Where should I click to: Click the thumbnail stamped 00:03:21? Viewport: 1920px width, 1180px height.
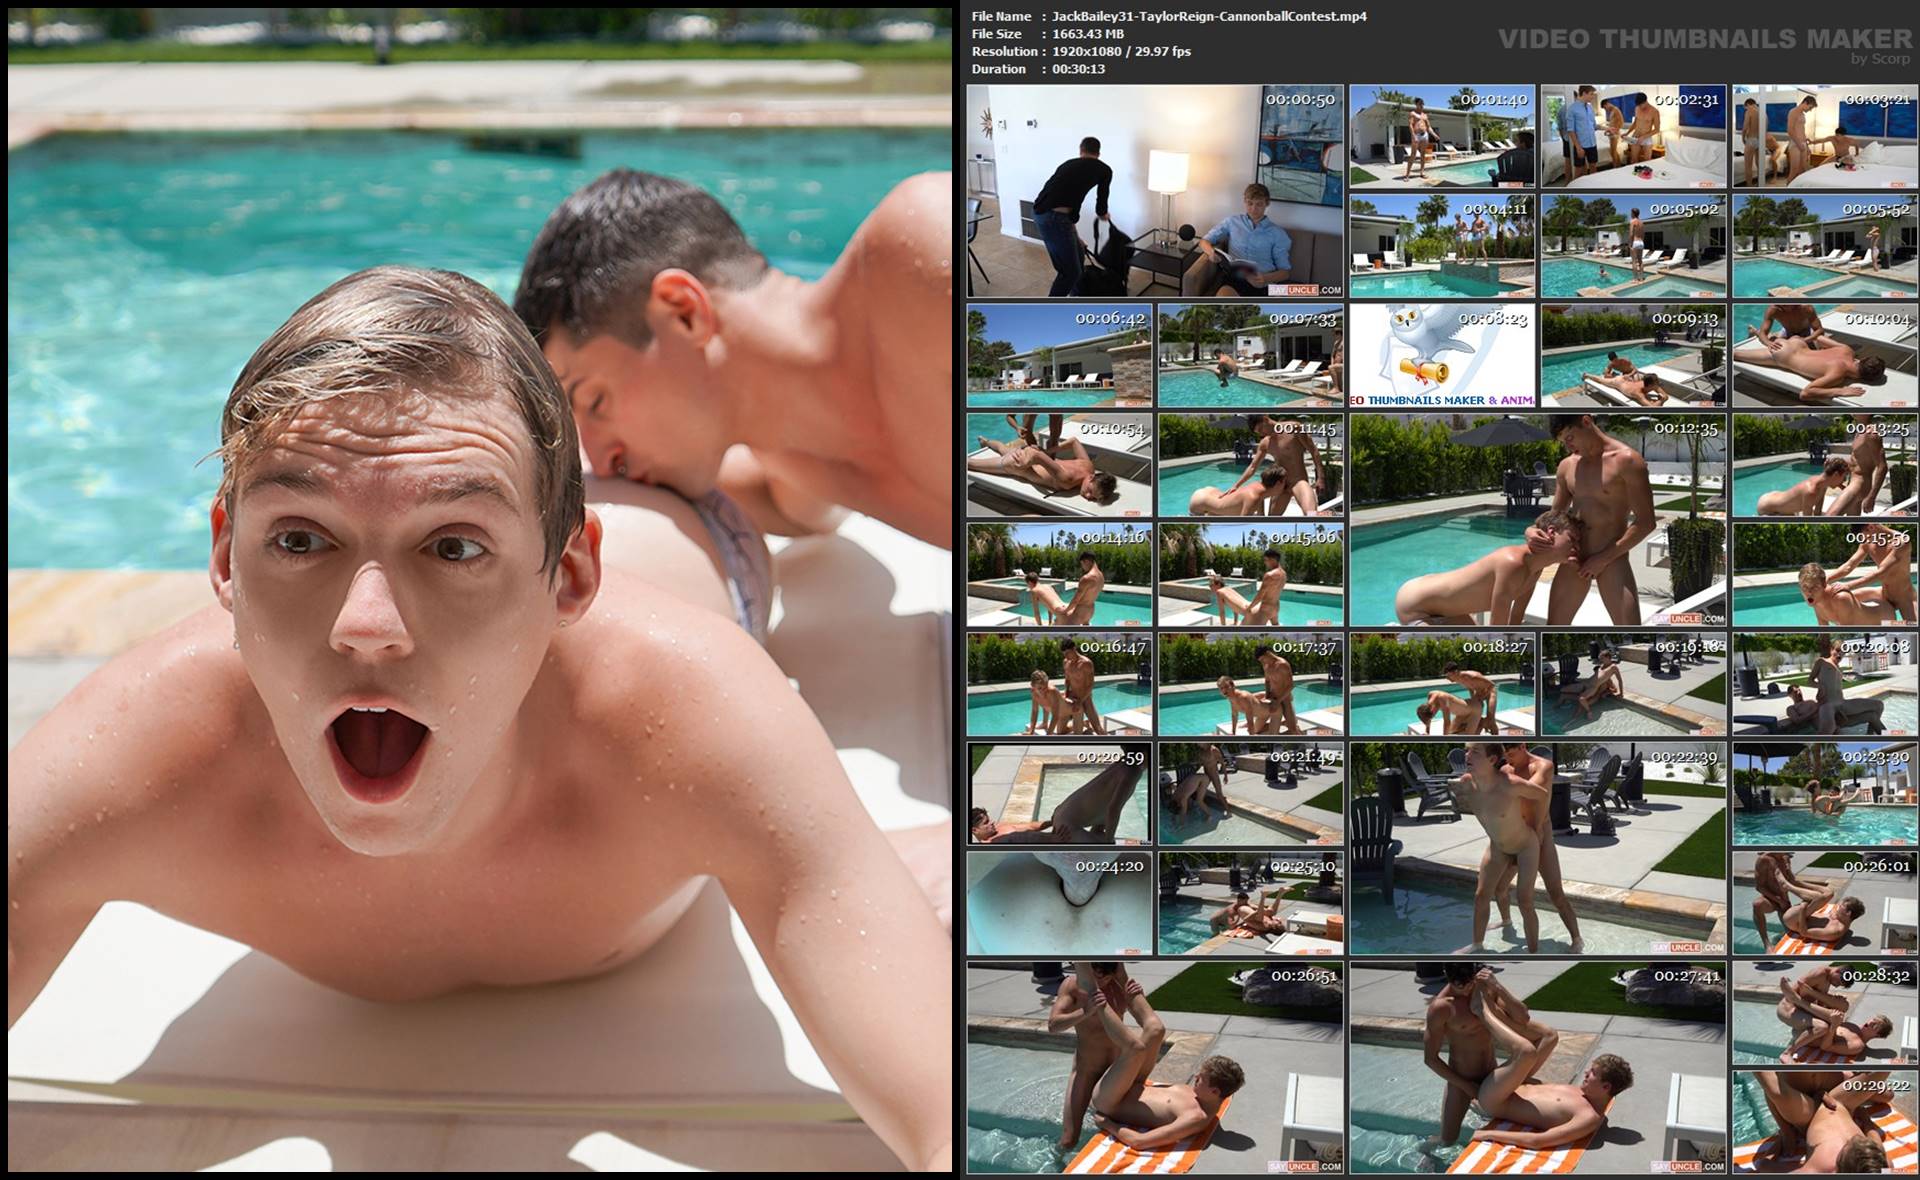click(x=1825, y=136)
